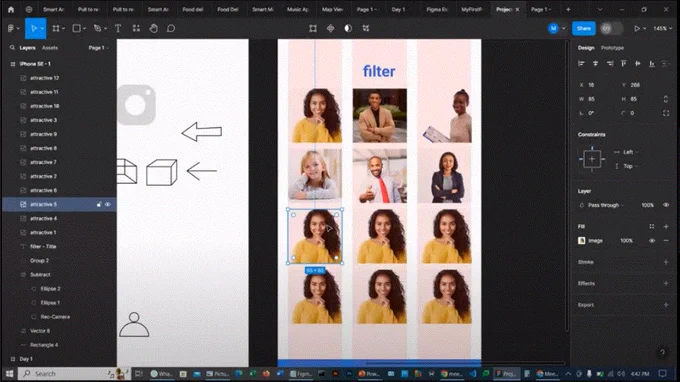Open the Figma main menu icon
Screen dimensions: 680x382
pos(11,28)
